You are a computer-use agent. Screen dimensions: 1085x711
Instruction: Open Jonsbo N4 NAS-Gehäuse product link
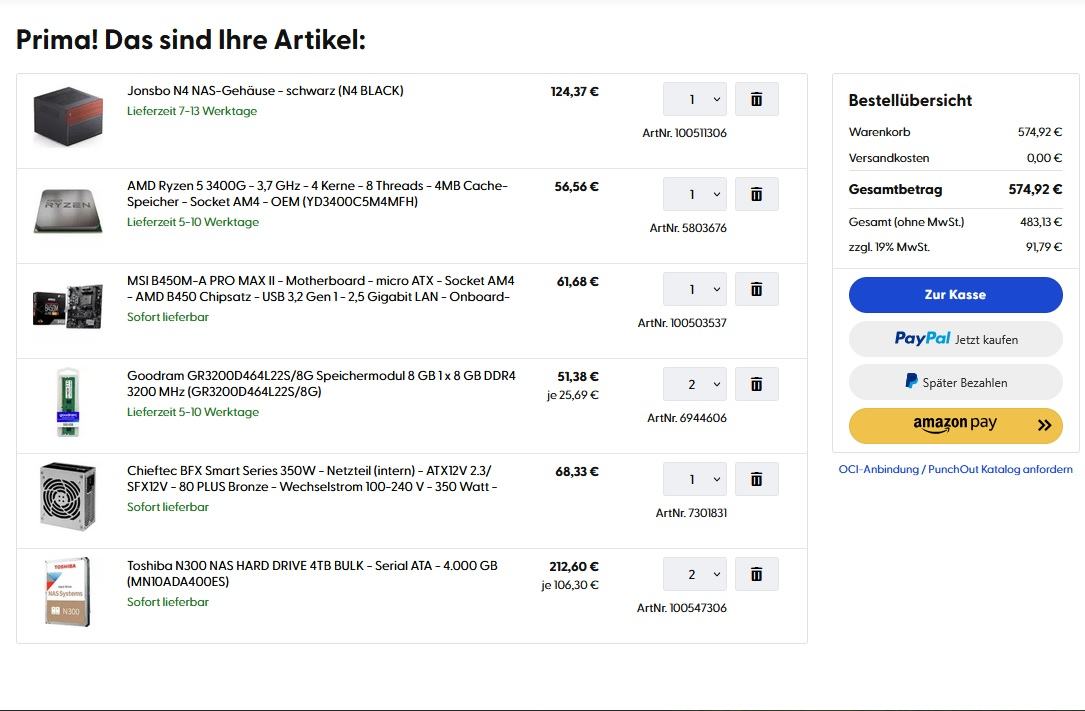(x=265, y=91)
